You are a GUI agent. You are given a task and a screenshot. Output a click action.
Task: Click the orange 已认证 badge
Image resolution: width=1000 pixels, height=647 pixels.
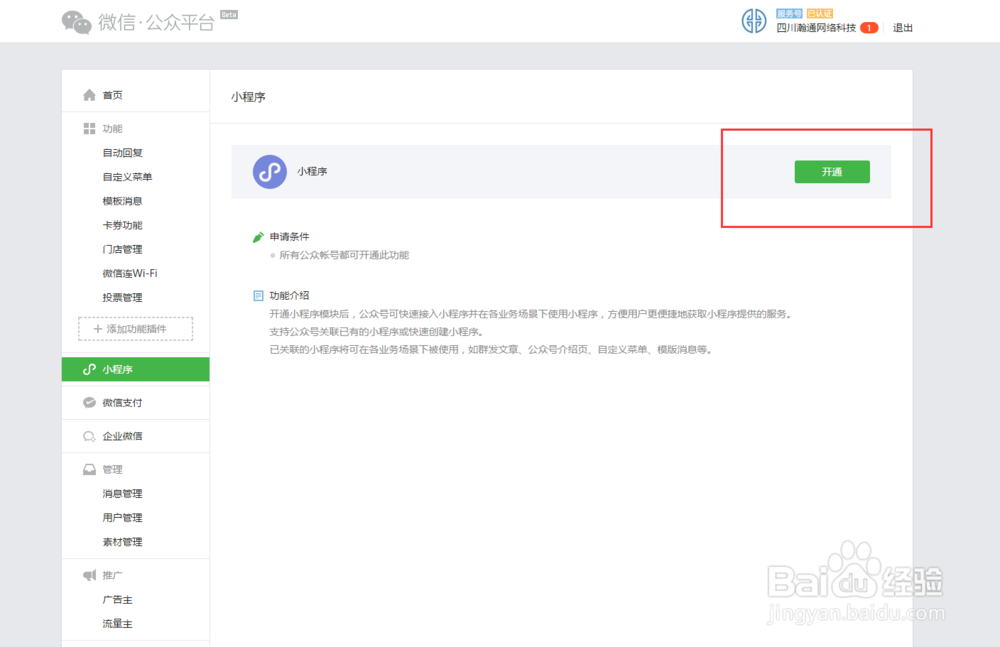click(820, 13)
